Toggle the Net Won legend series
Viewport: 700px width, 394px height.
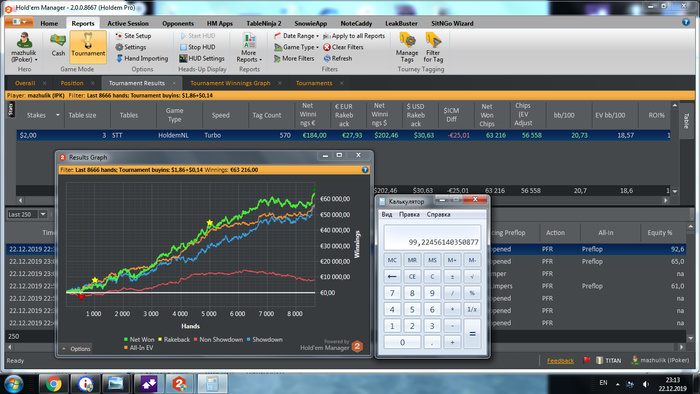[139, 340]
